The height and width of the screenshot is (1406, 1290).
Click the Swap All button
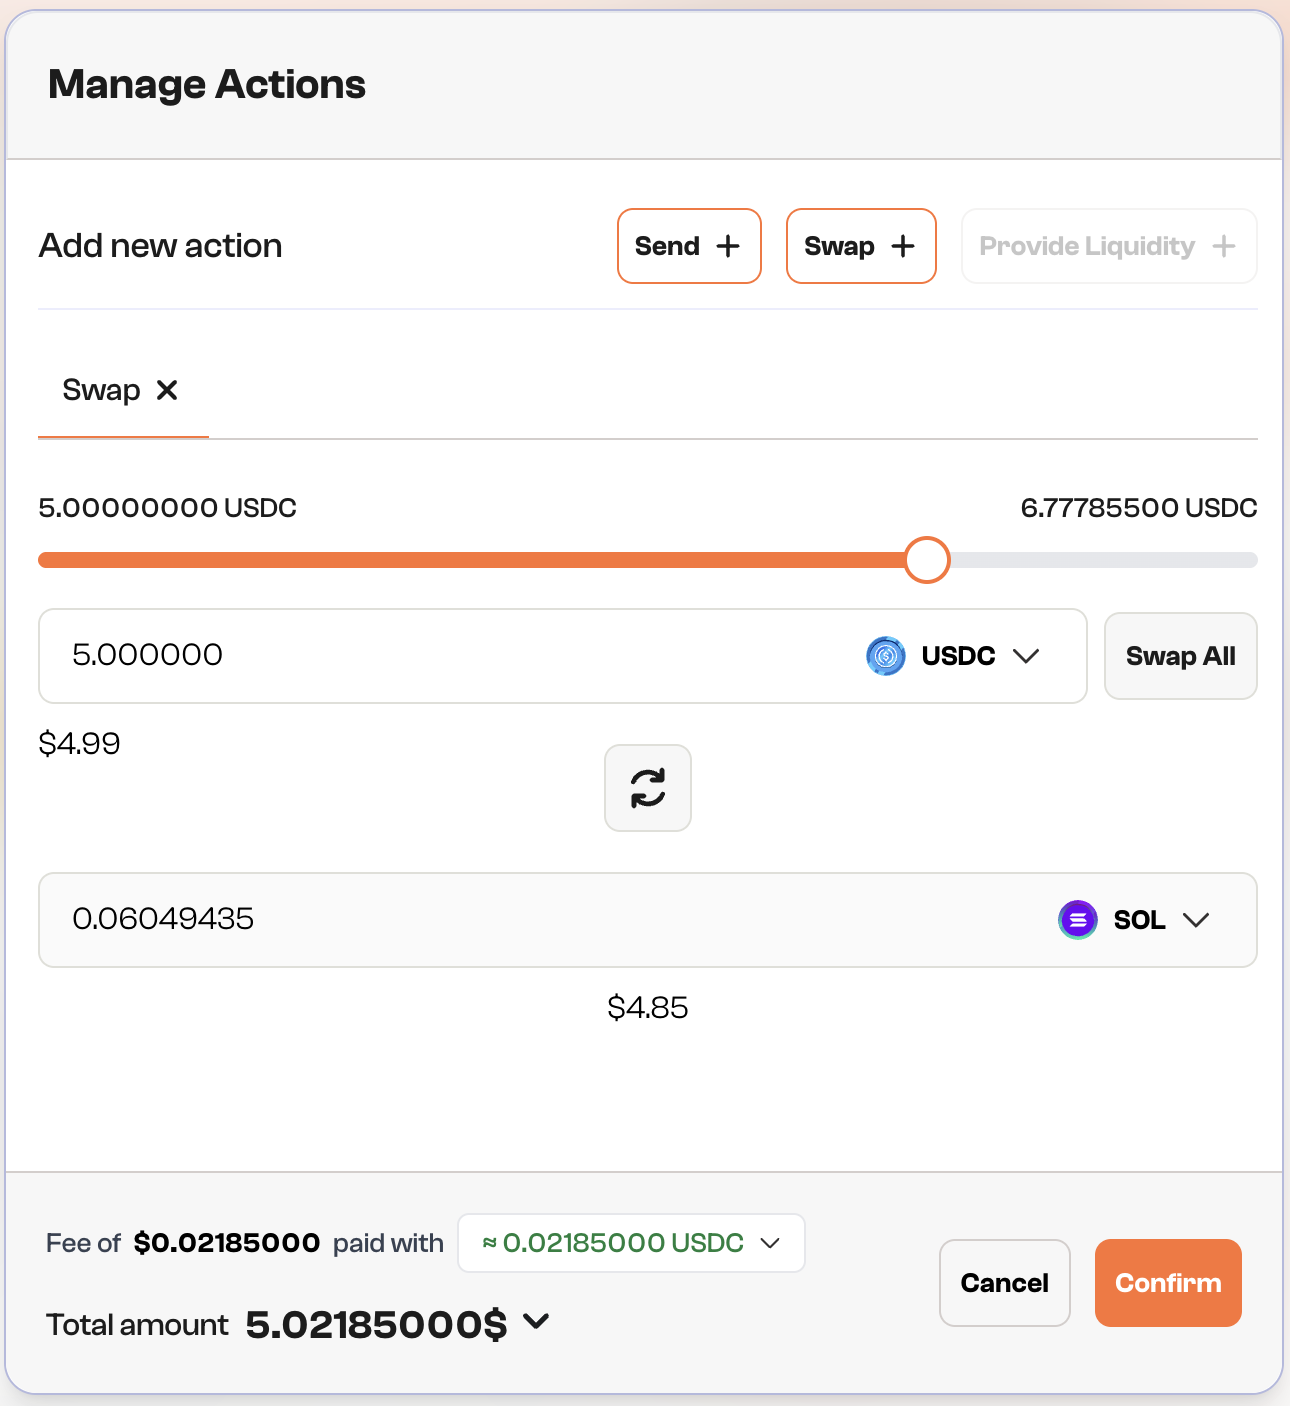(x=1180, y=656)
